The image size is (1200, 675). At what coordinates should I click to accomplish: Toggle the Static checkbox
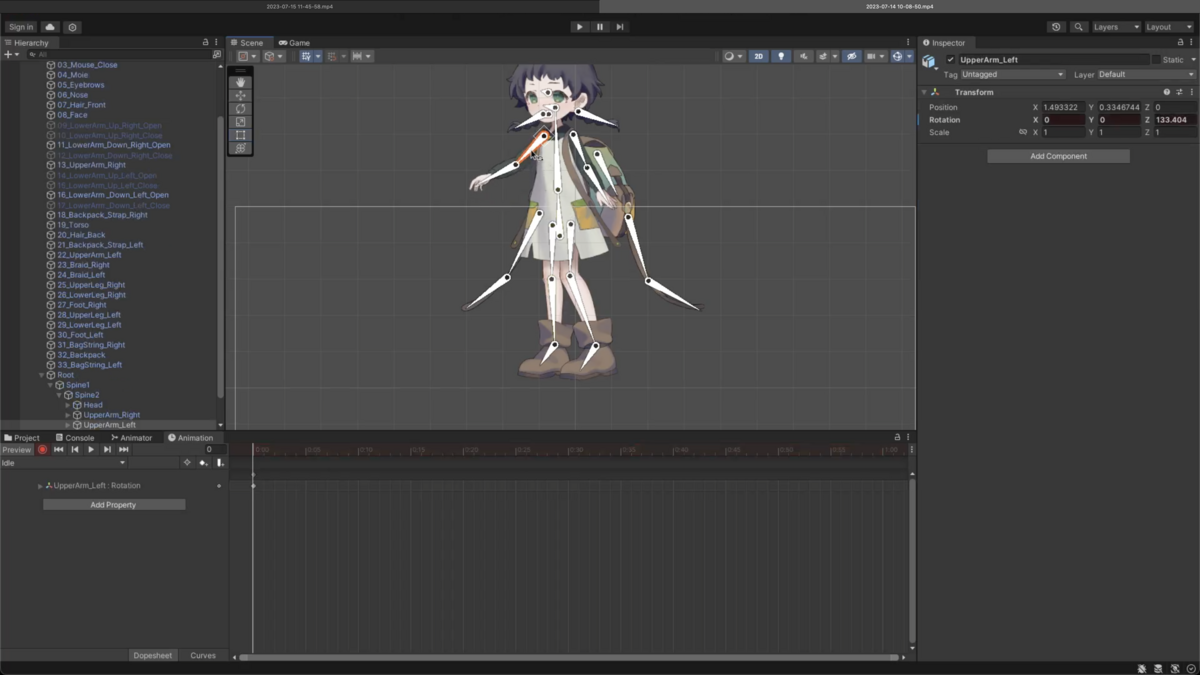pos(1156,60)
